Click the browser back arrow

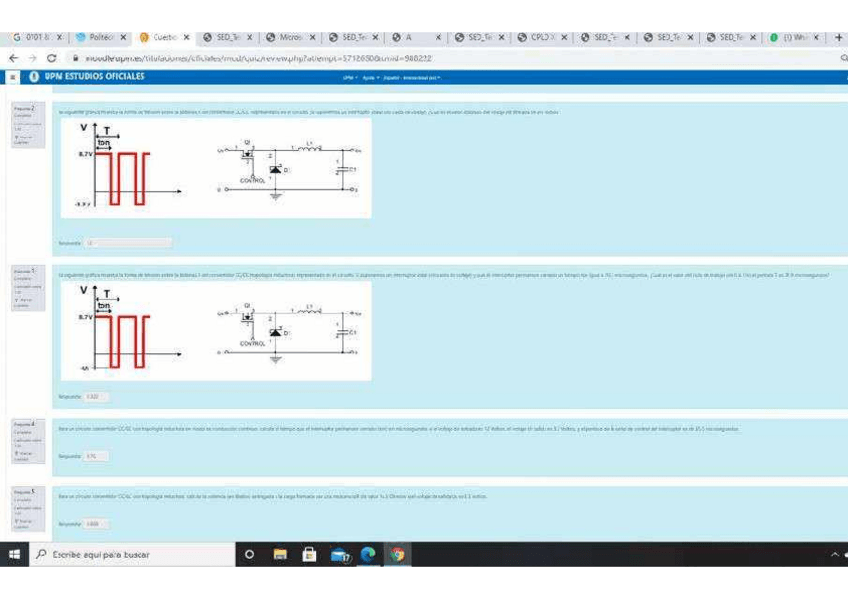(11, 59)
